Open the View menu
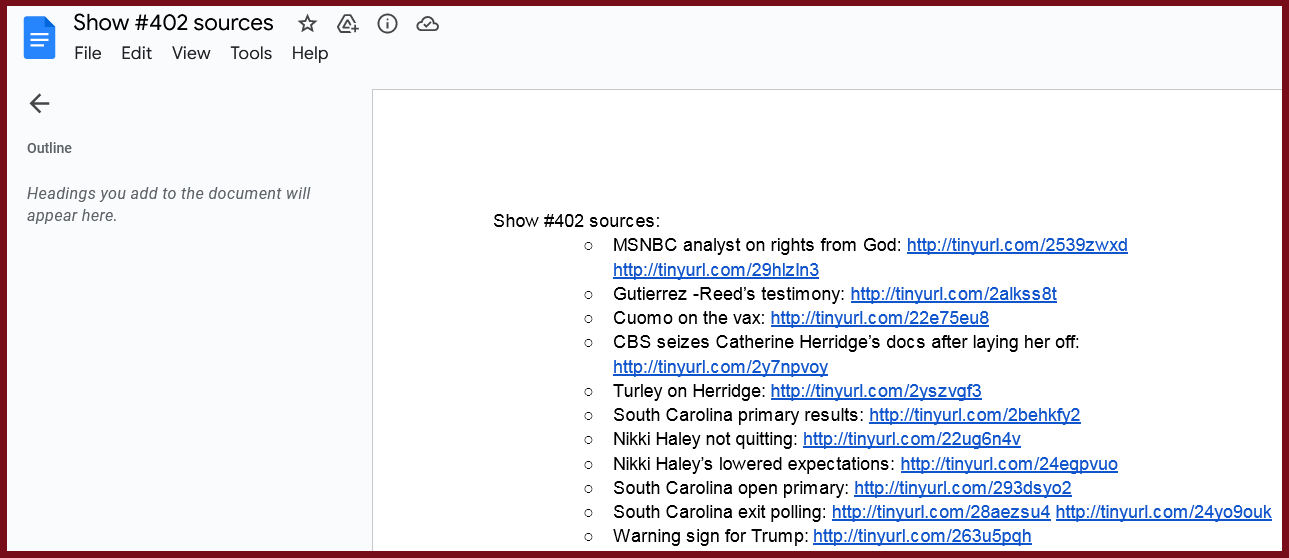The image size is (1289, 558). click(x=191, y=53)
